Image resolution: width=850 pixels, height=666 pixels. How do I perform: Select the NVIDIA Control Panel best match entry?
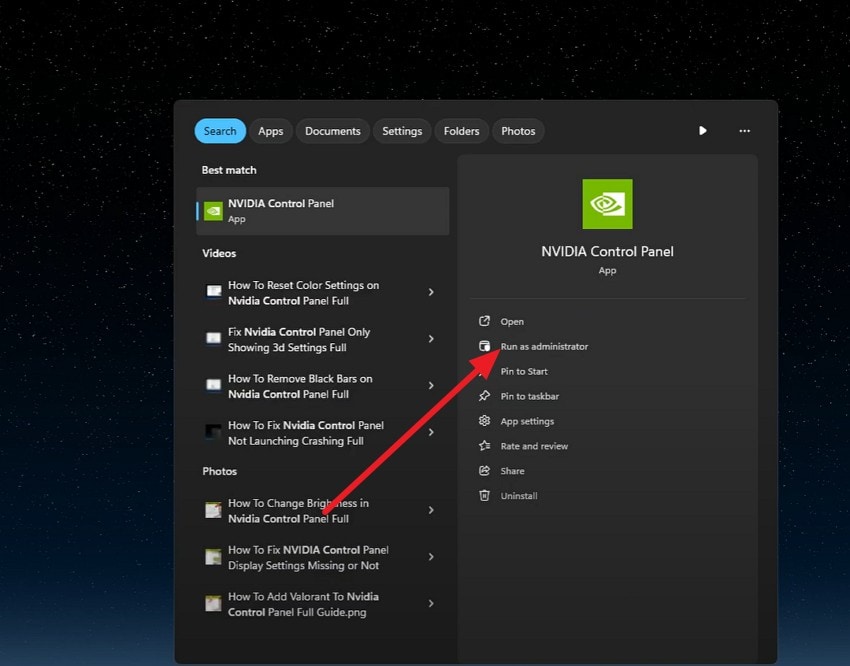pyautogui.click(x=322, y=211)
